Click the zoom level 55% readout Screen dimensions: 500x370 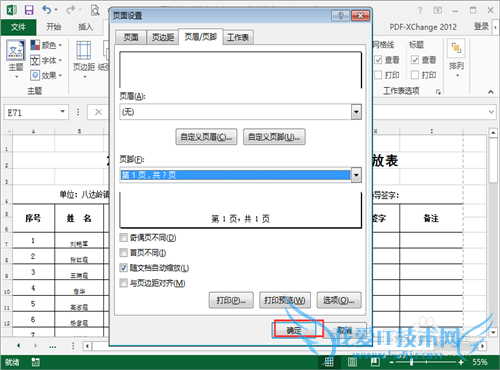point(479,362)
